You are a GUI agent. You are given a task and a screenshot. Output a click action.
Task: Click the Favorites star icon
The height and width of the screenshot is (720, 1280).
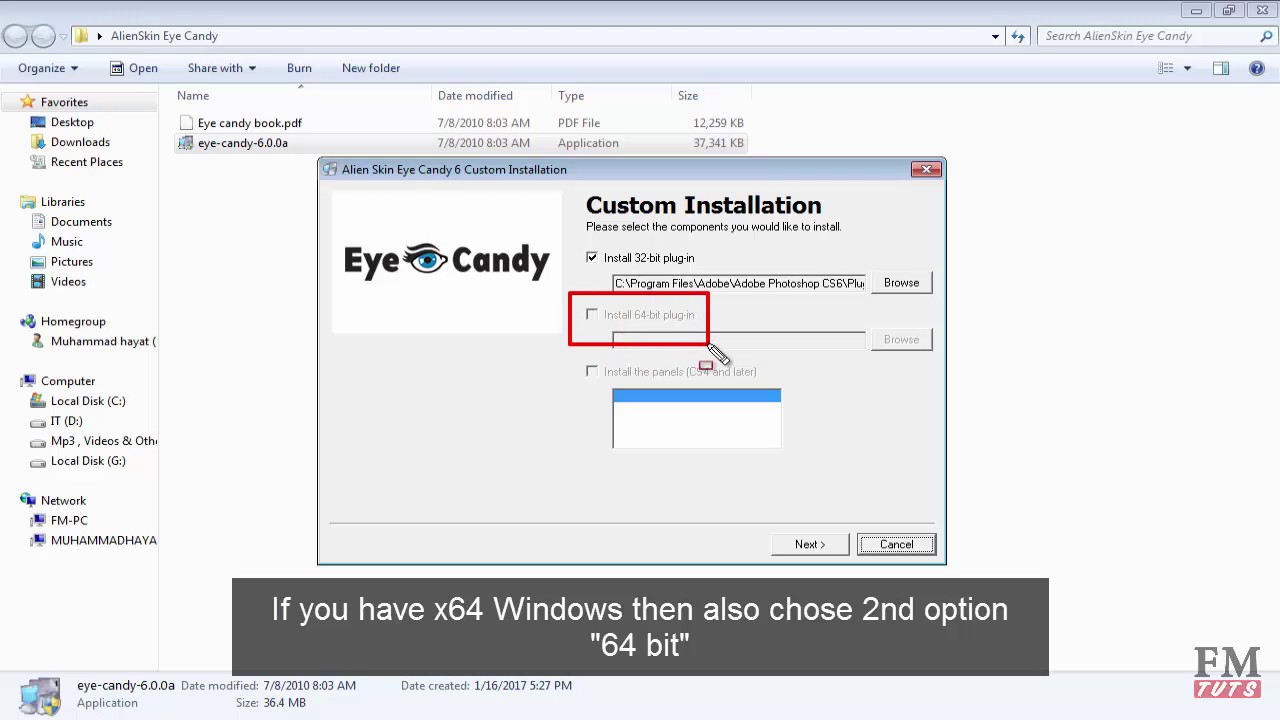coord(28,102)
